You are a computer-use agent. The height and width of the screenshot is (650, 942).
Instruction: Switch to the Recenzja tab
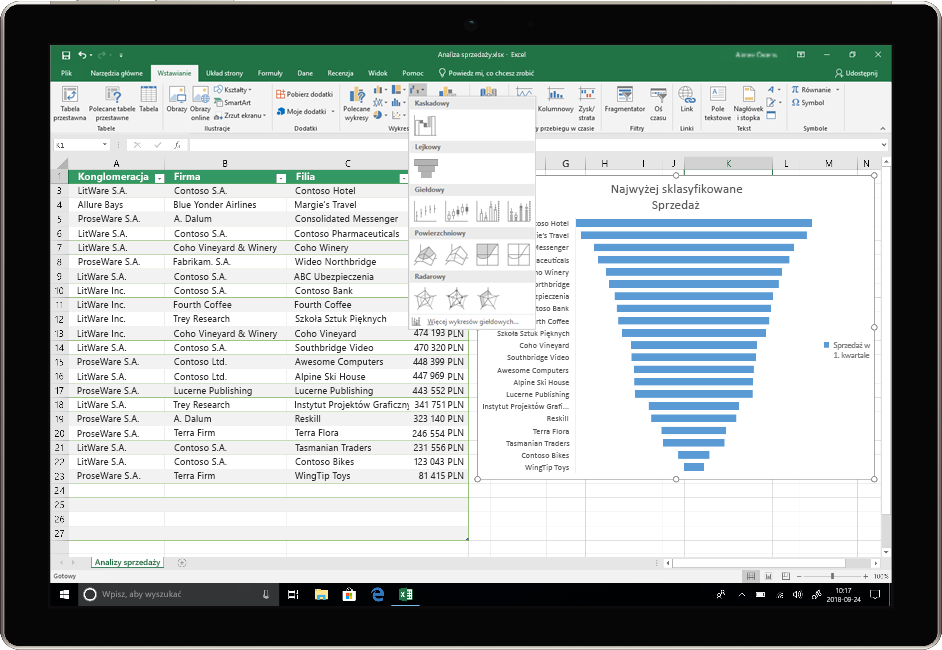pyautogui.click(x=340, y=73)
